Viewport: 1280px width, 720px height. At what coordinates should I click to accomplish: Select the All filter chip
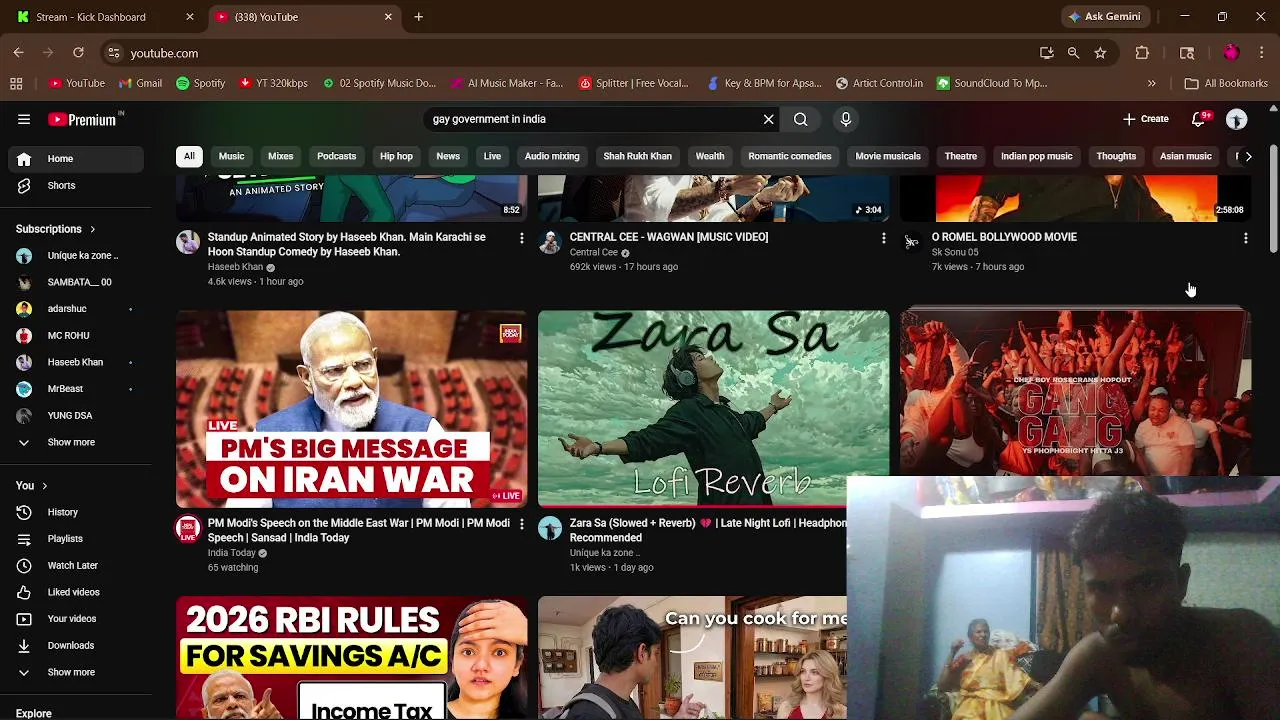pyautogui.click(x=189, y=156)
